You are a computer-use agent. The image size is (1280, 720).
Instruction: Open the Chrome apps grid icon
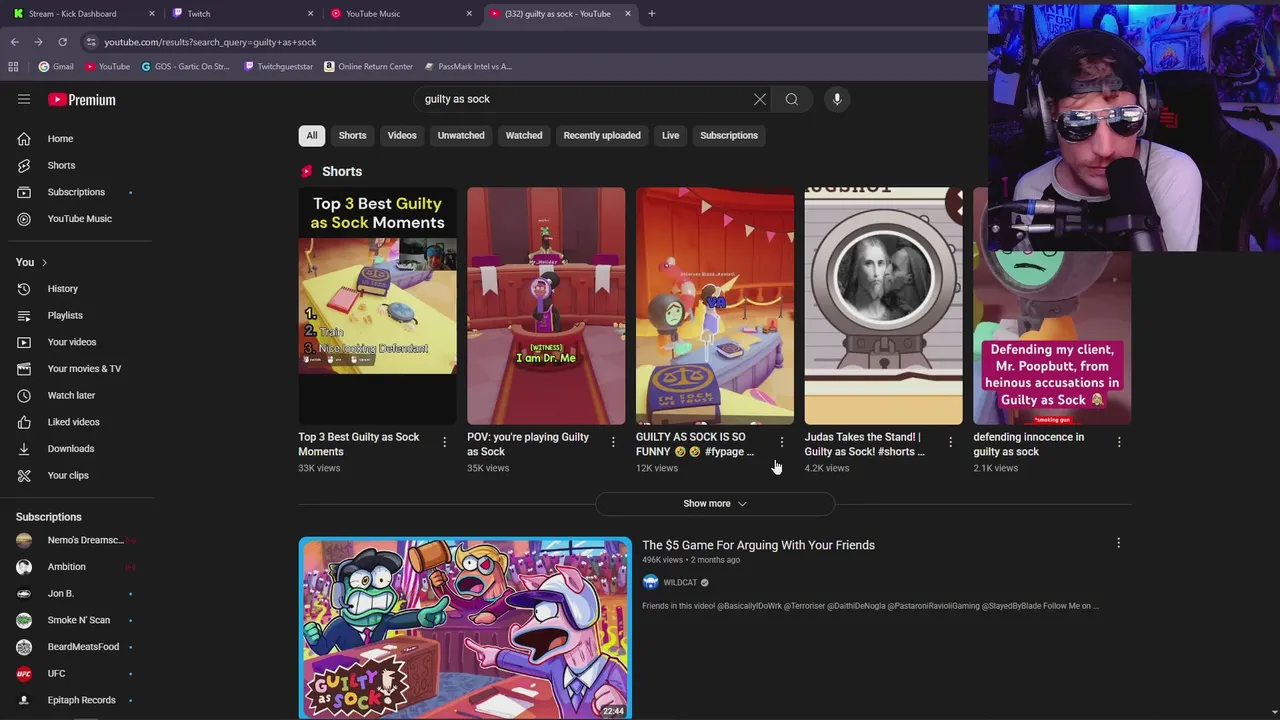13,67
